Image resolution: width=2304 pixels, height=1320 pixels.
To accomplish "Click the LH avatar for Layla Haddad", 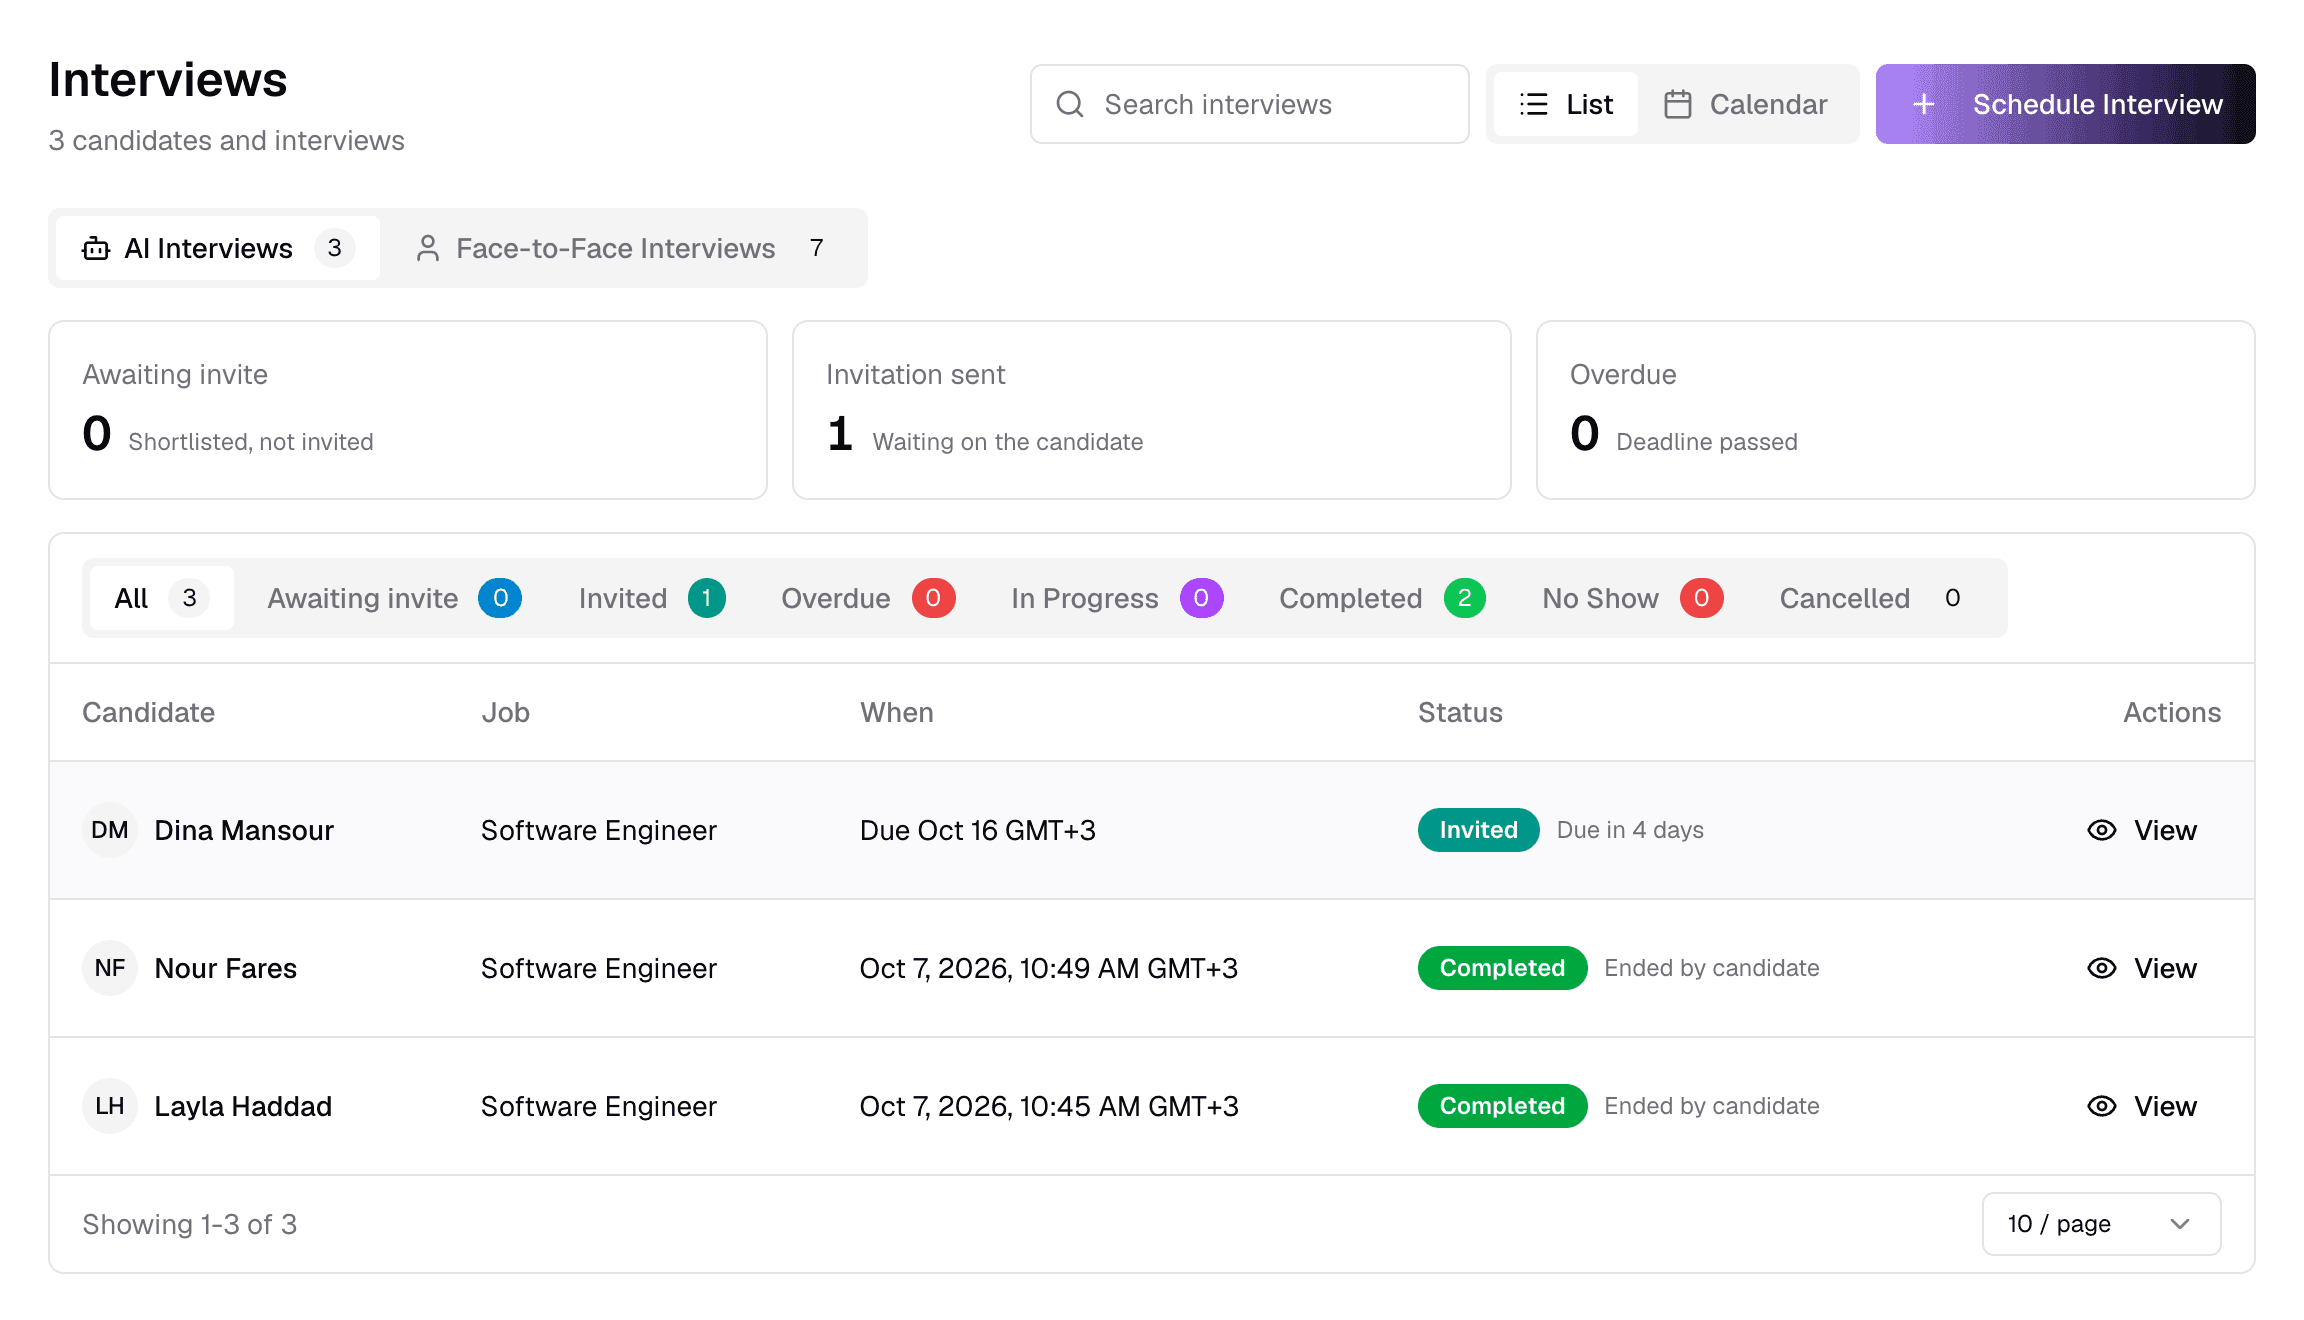I will [110, 1106].
